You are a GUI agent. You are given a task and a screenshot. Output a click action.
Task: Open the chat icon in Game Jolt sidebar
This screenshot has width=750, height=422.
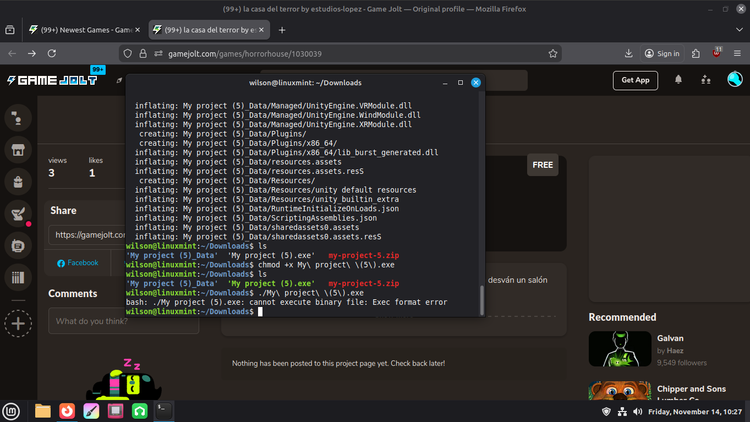coord(18,246)
